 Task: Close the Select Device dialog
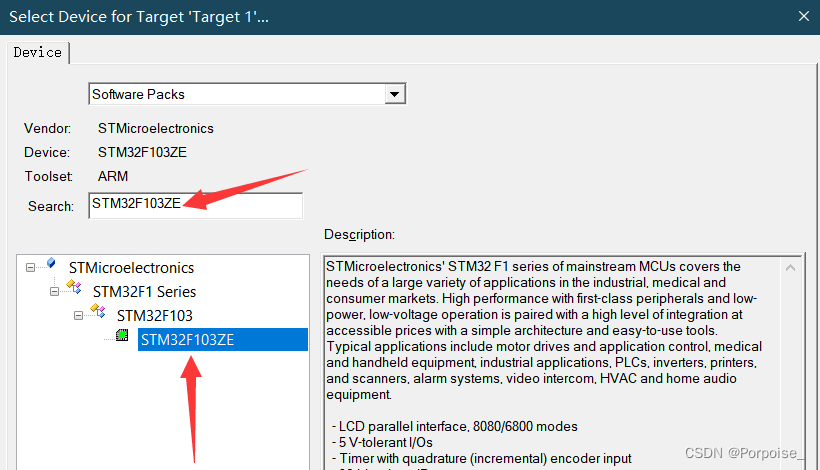(x=804, y=17)
